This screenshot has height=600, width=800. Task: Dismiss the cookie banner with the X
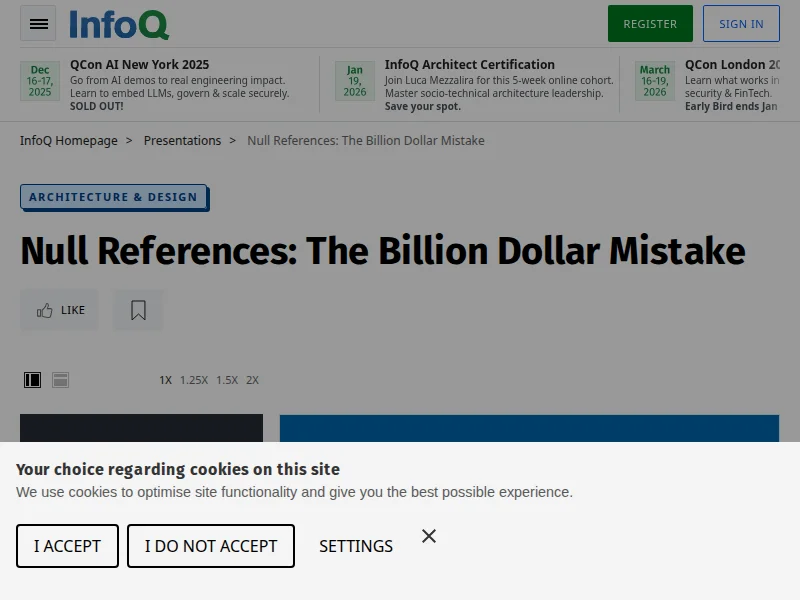pos(429,536)
